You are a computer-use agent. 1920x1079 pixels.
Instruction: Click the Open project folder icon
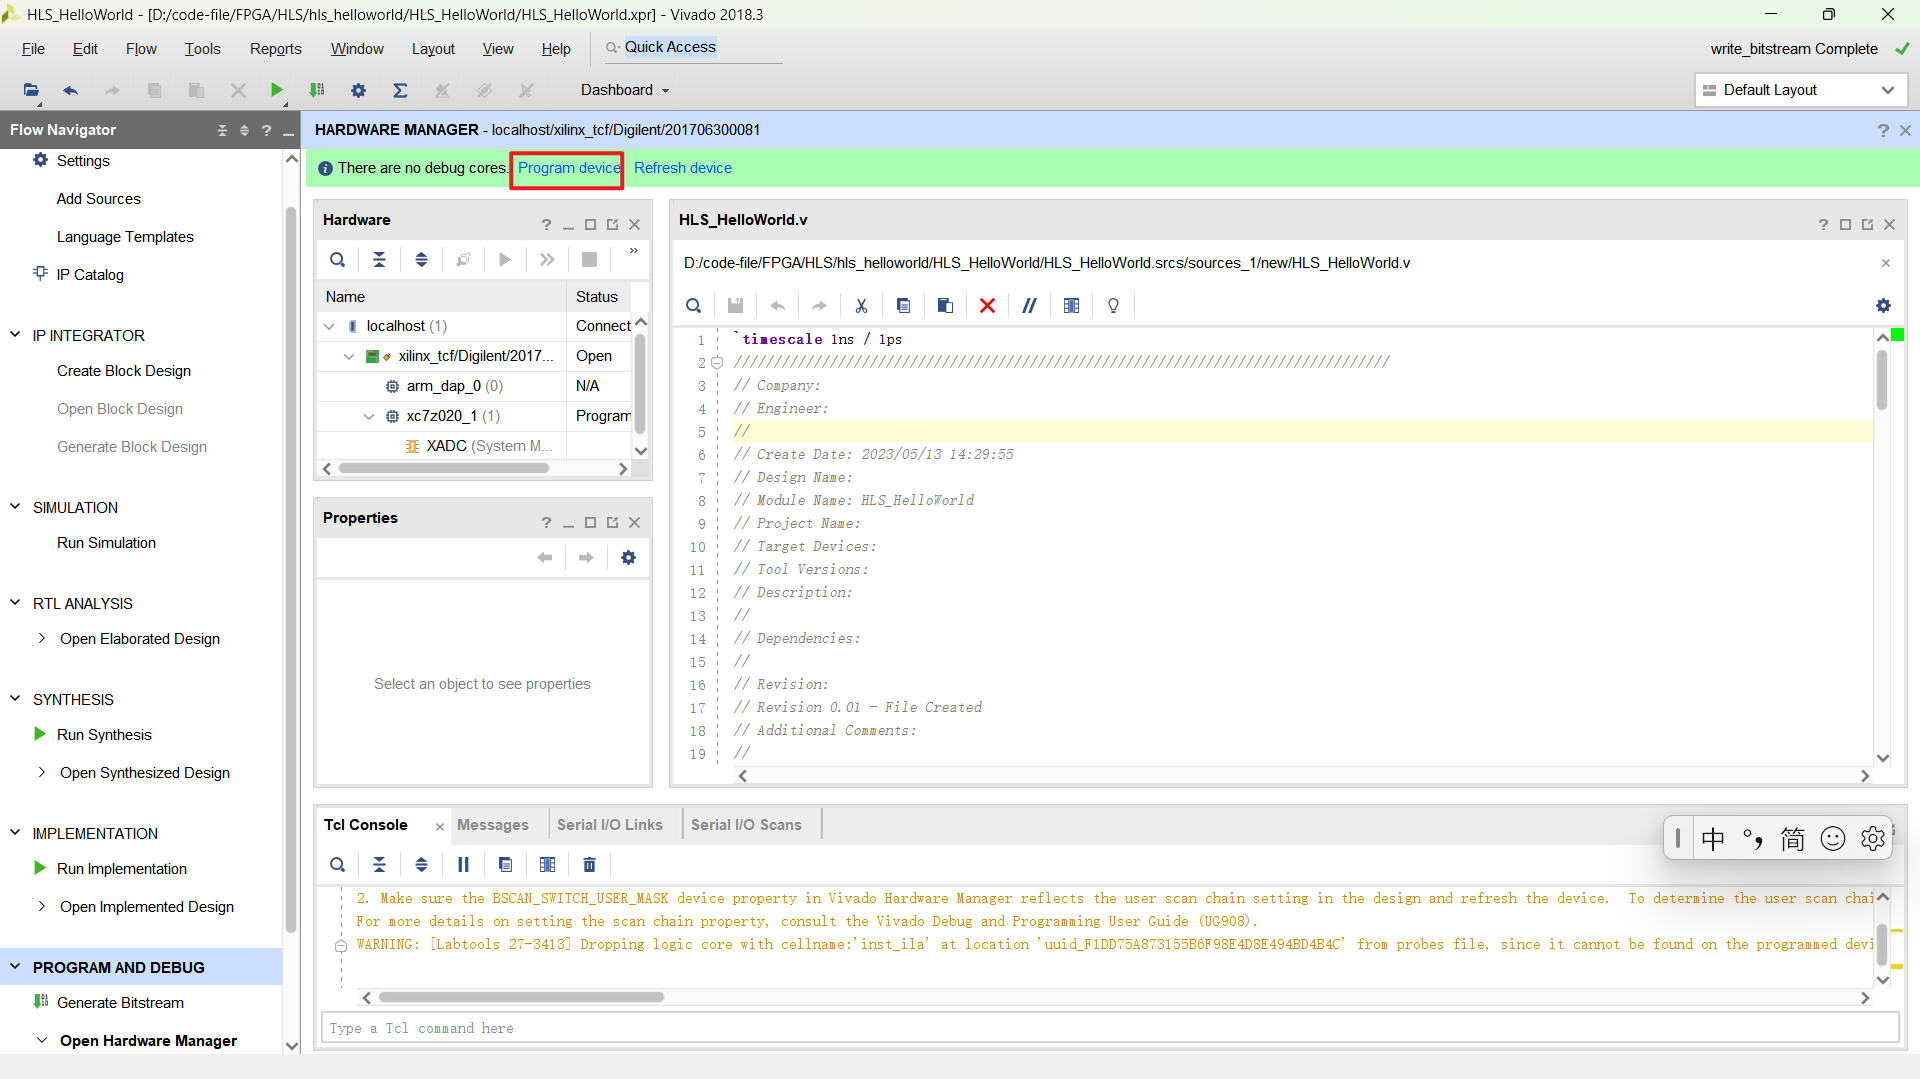[31, 90]
